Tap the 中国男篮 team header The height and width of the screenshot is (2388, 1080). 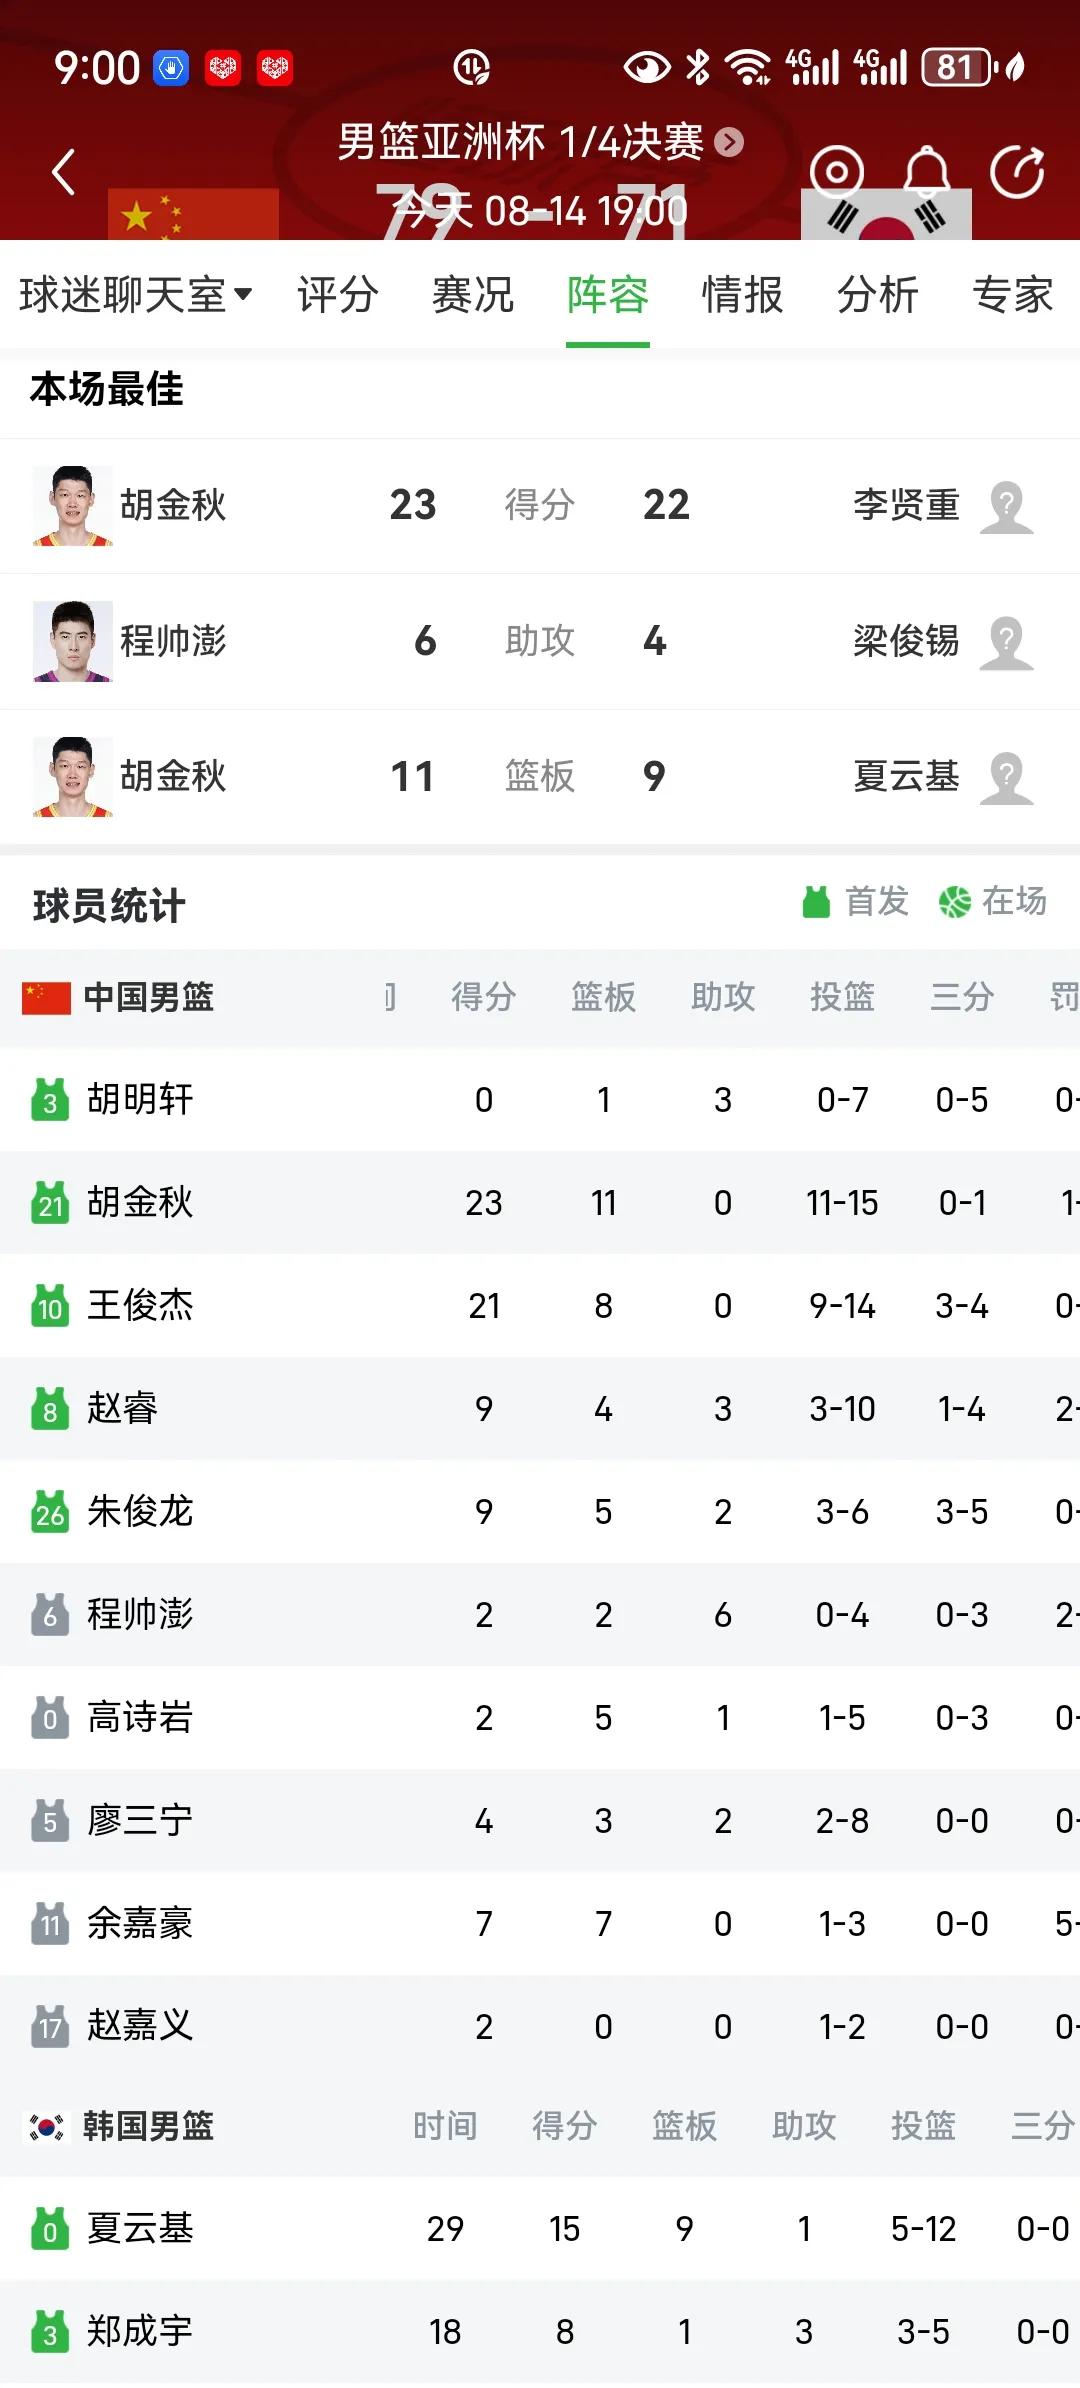pos(118,997)
